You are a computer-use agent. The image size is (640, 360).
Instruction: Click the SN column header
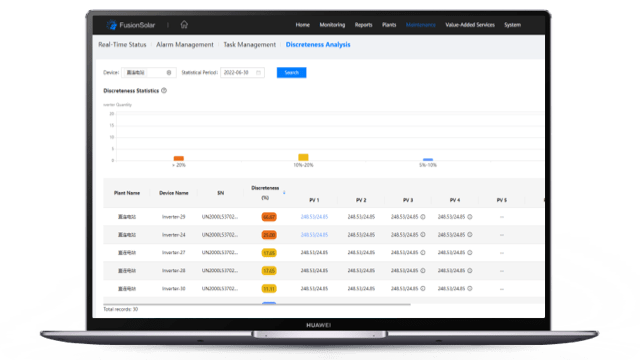[220, 193]
